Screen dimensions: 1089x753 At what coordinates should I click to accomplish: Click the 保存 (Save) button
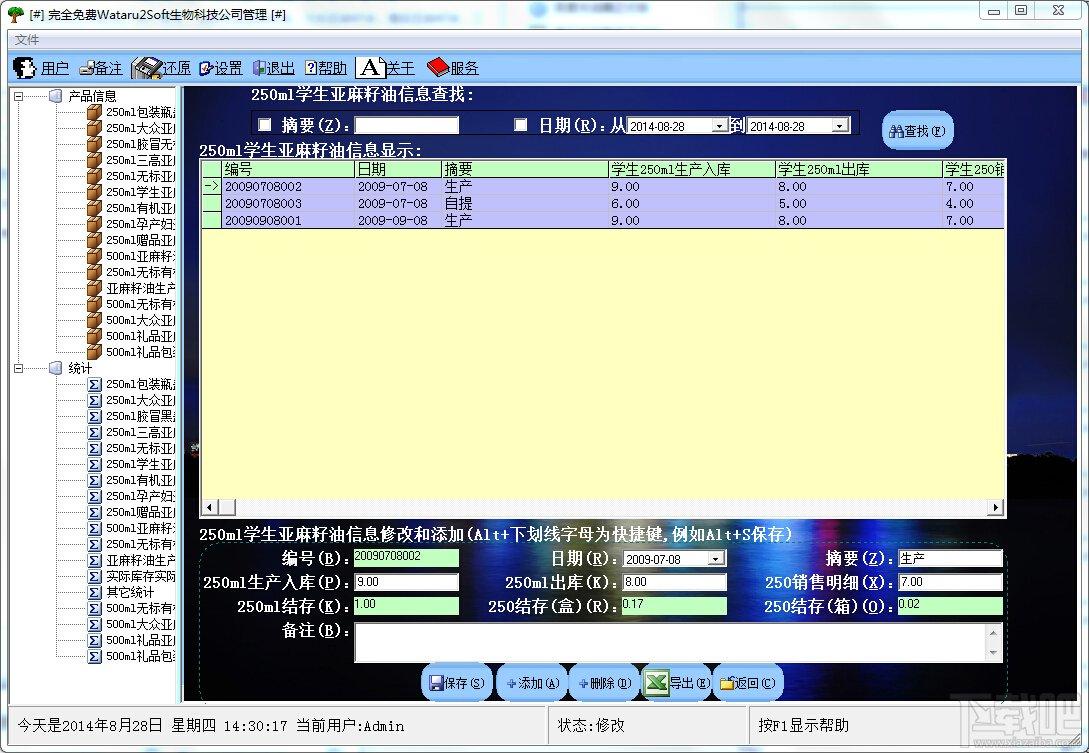pos(457,683)
